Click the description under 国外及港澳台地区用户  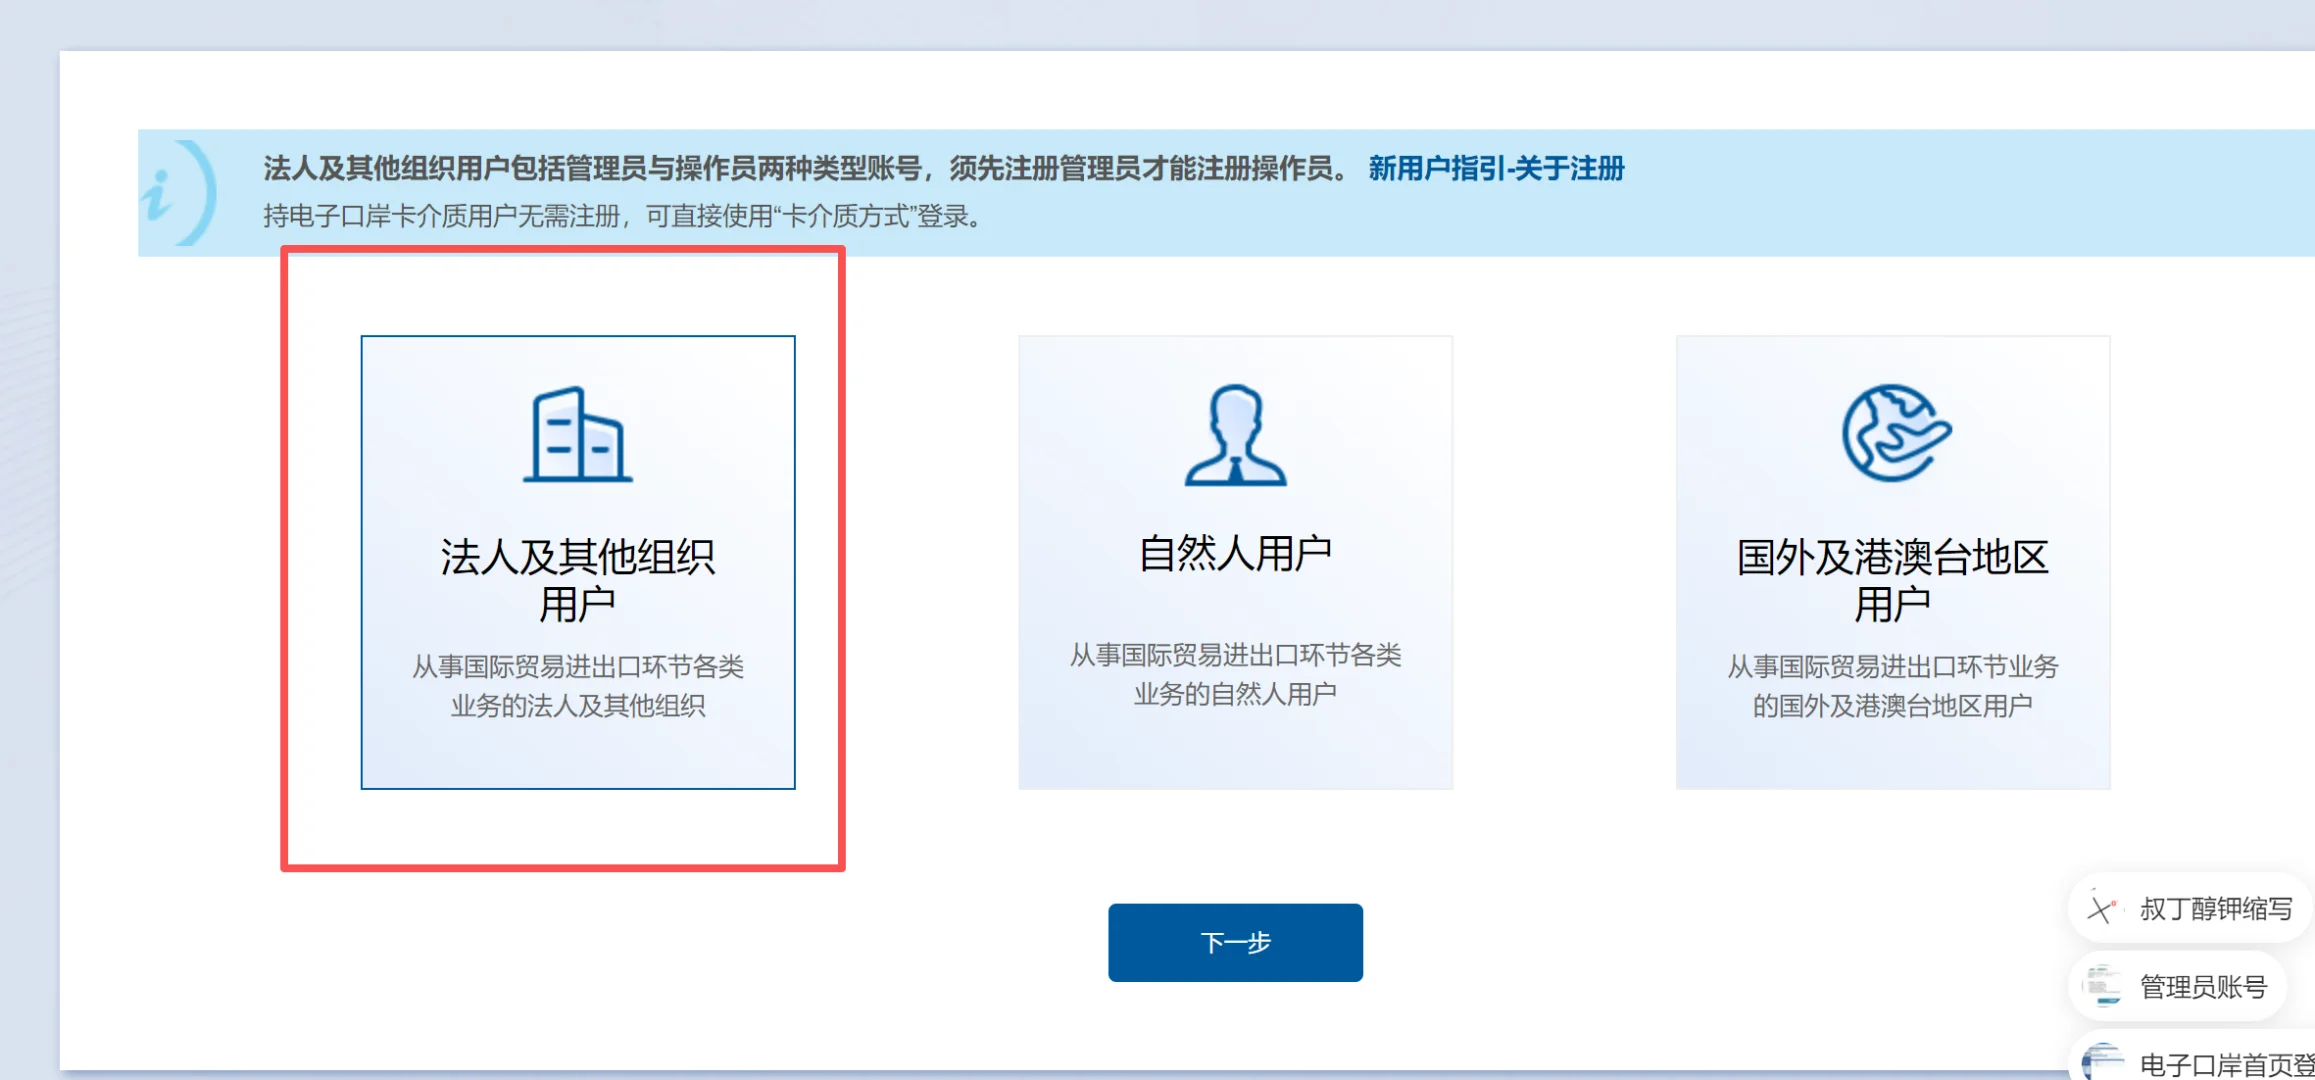[x=1896, y=683]
